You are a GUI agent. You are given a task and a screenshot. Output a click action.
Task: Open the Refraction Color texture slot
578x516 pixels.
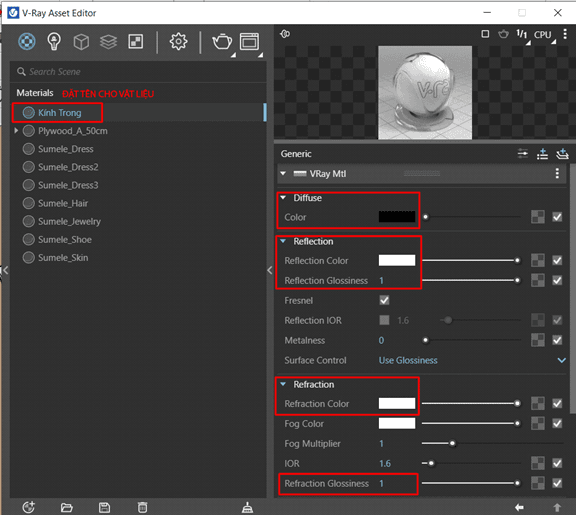click(538, 404)
